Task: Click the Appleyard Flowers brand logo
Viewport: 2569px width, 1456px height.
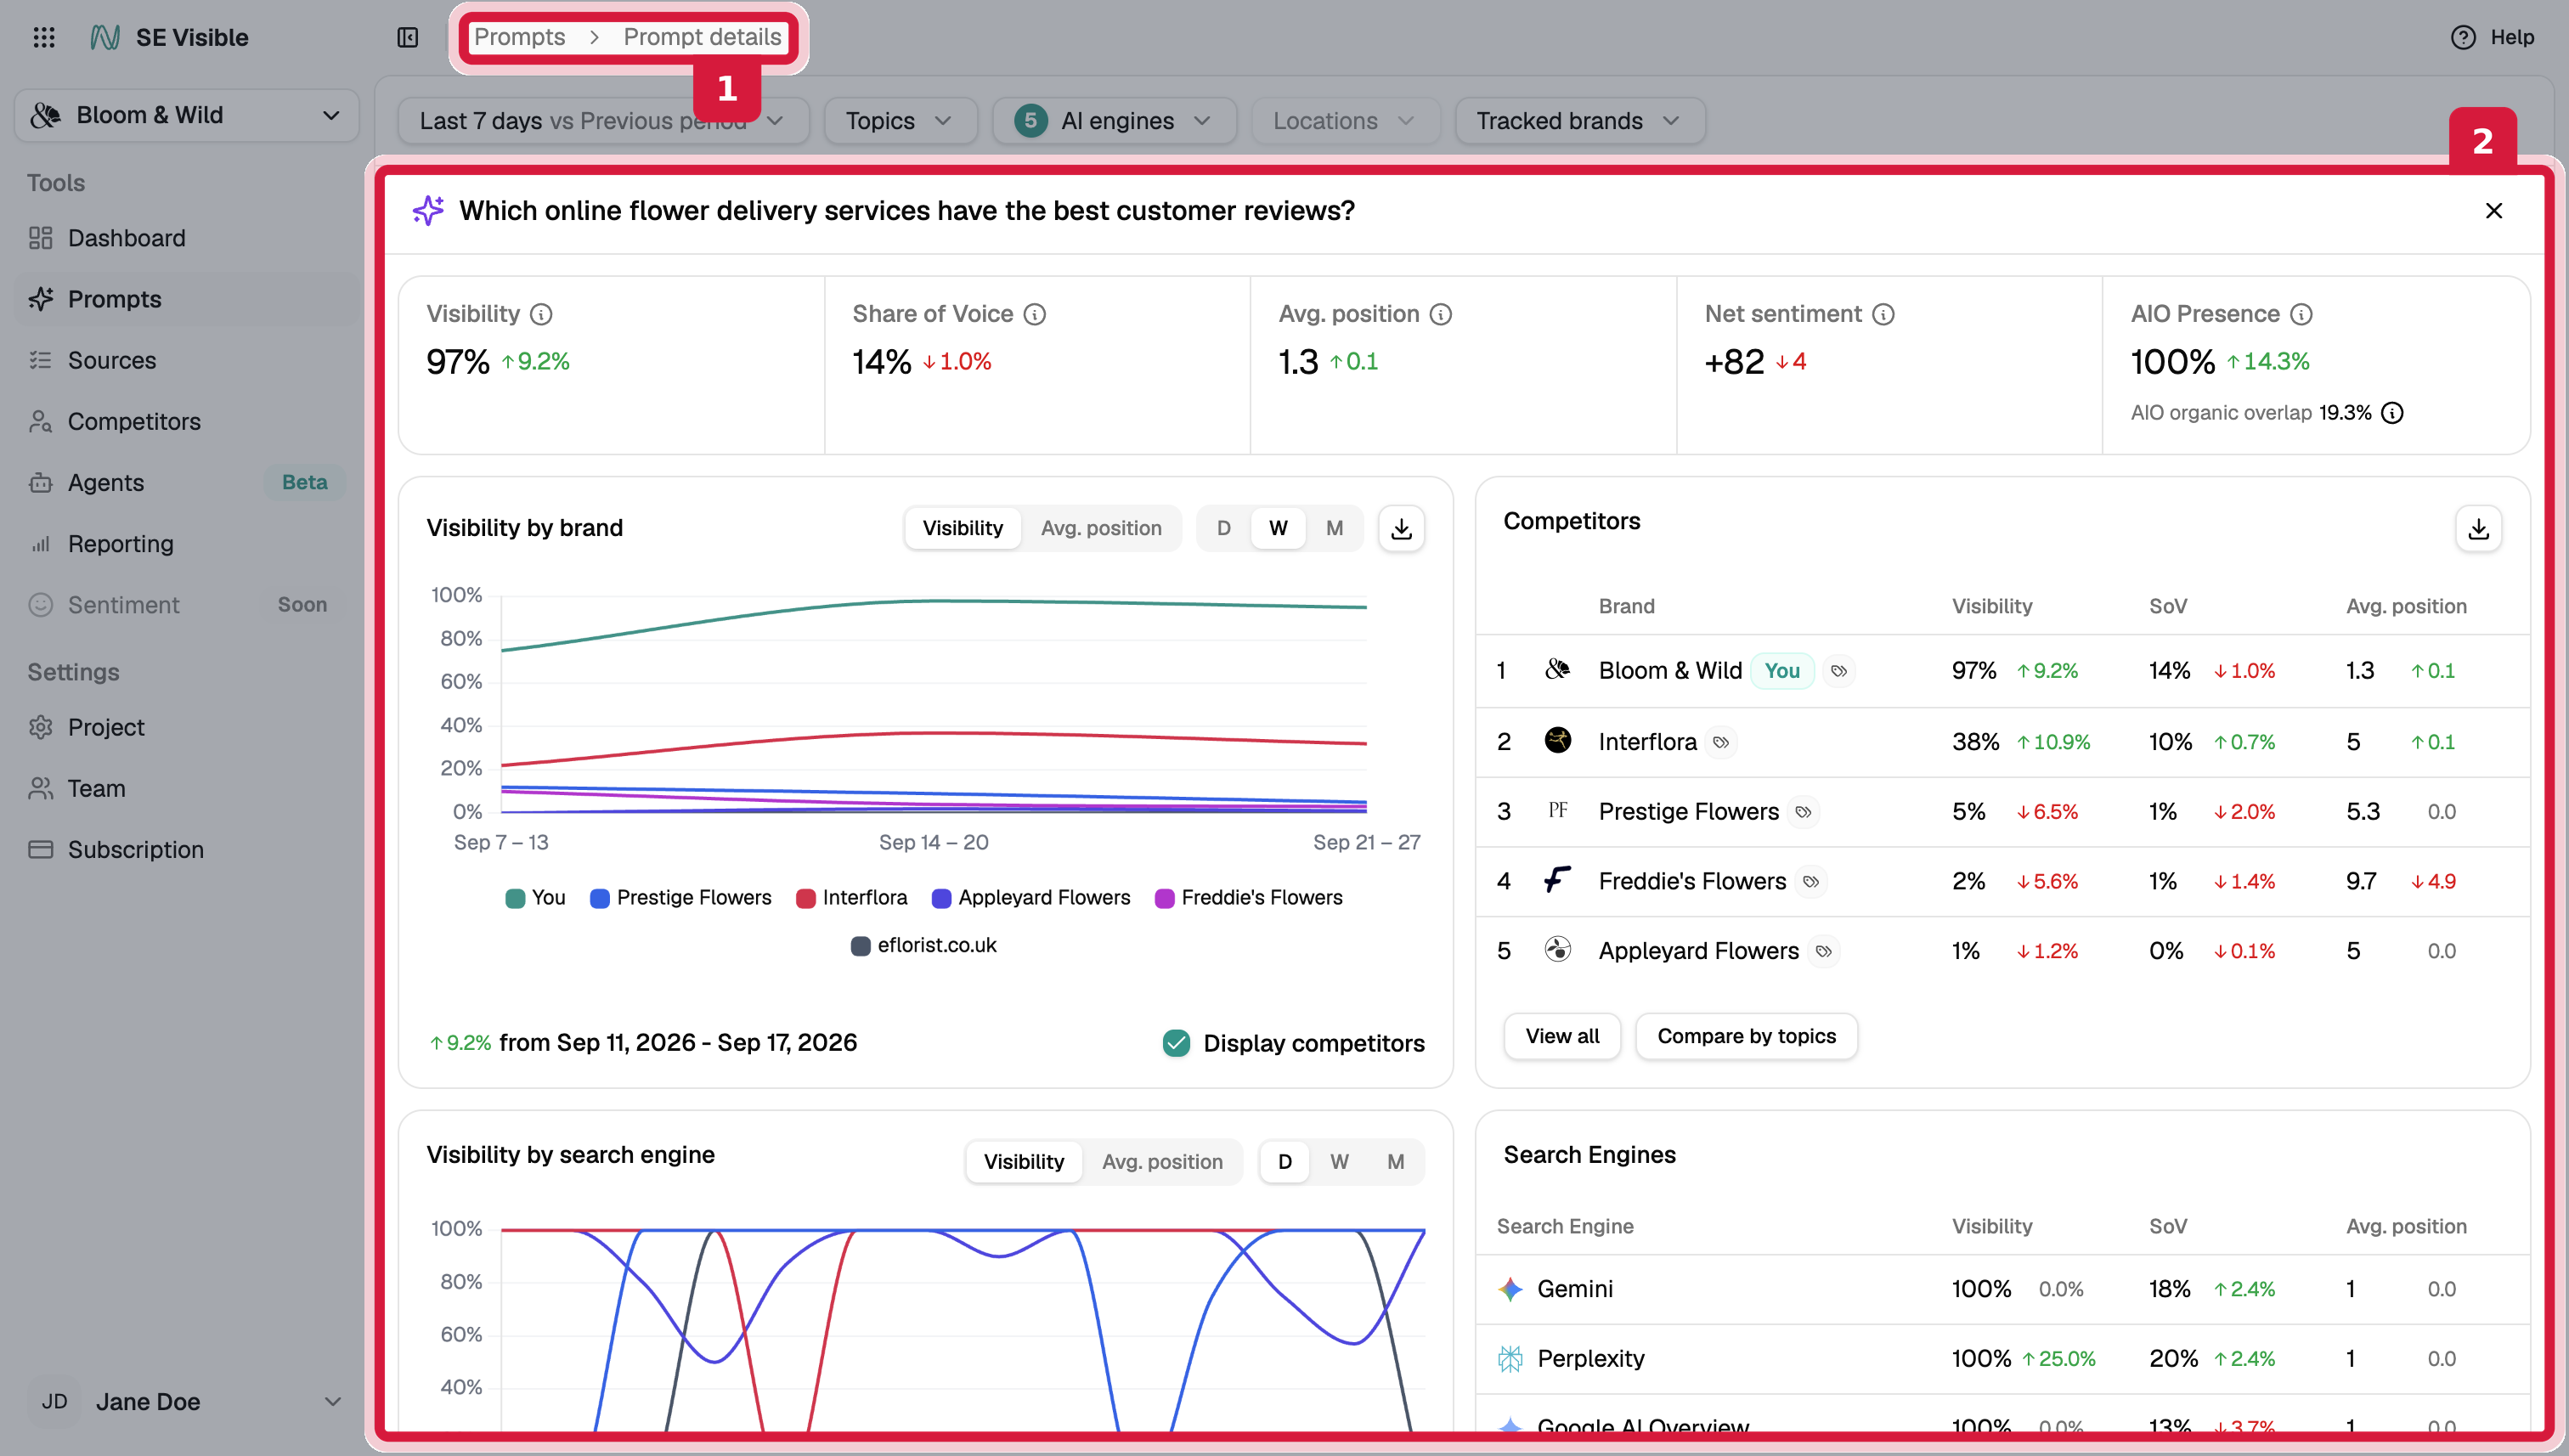Action: pos(1557,949)
